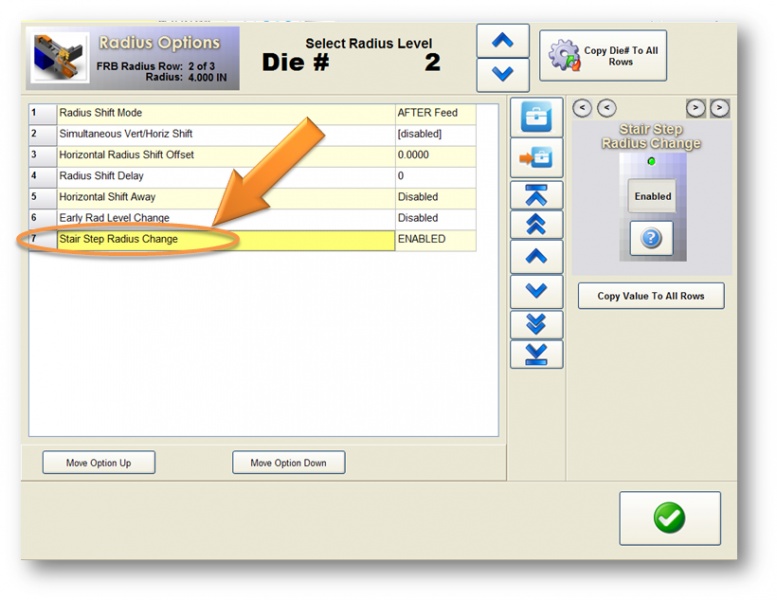Jump to the top row with bar-chevron button

click(537, 195)
